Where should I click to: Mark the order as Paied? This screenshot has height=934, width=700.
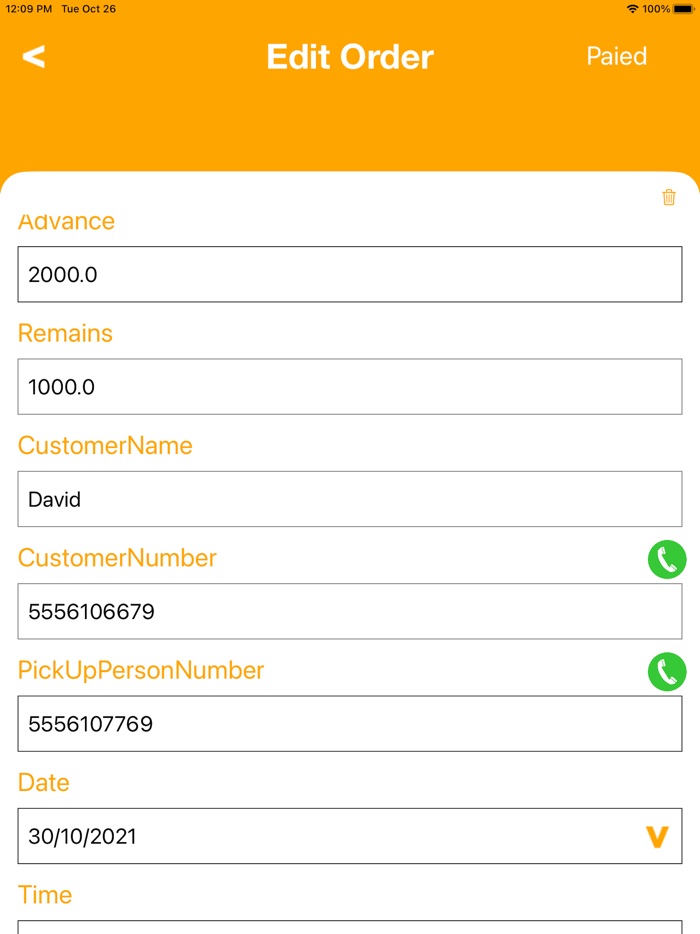(616, 56)
